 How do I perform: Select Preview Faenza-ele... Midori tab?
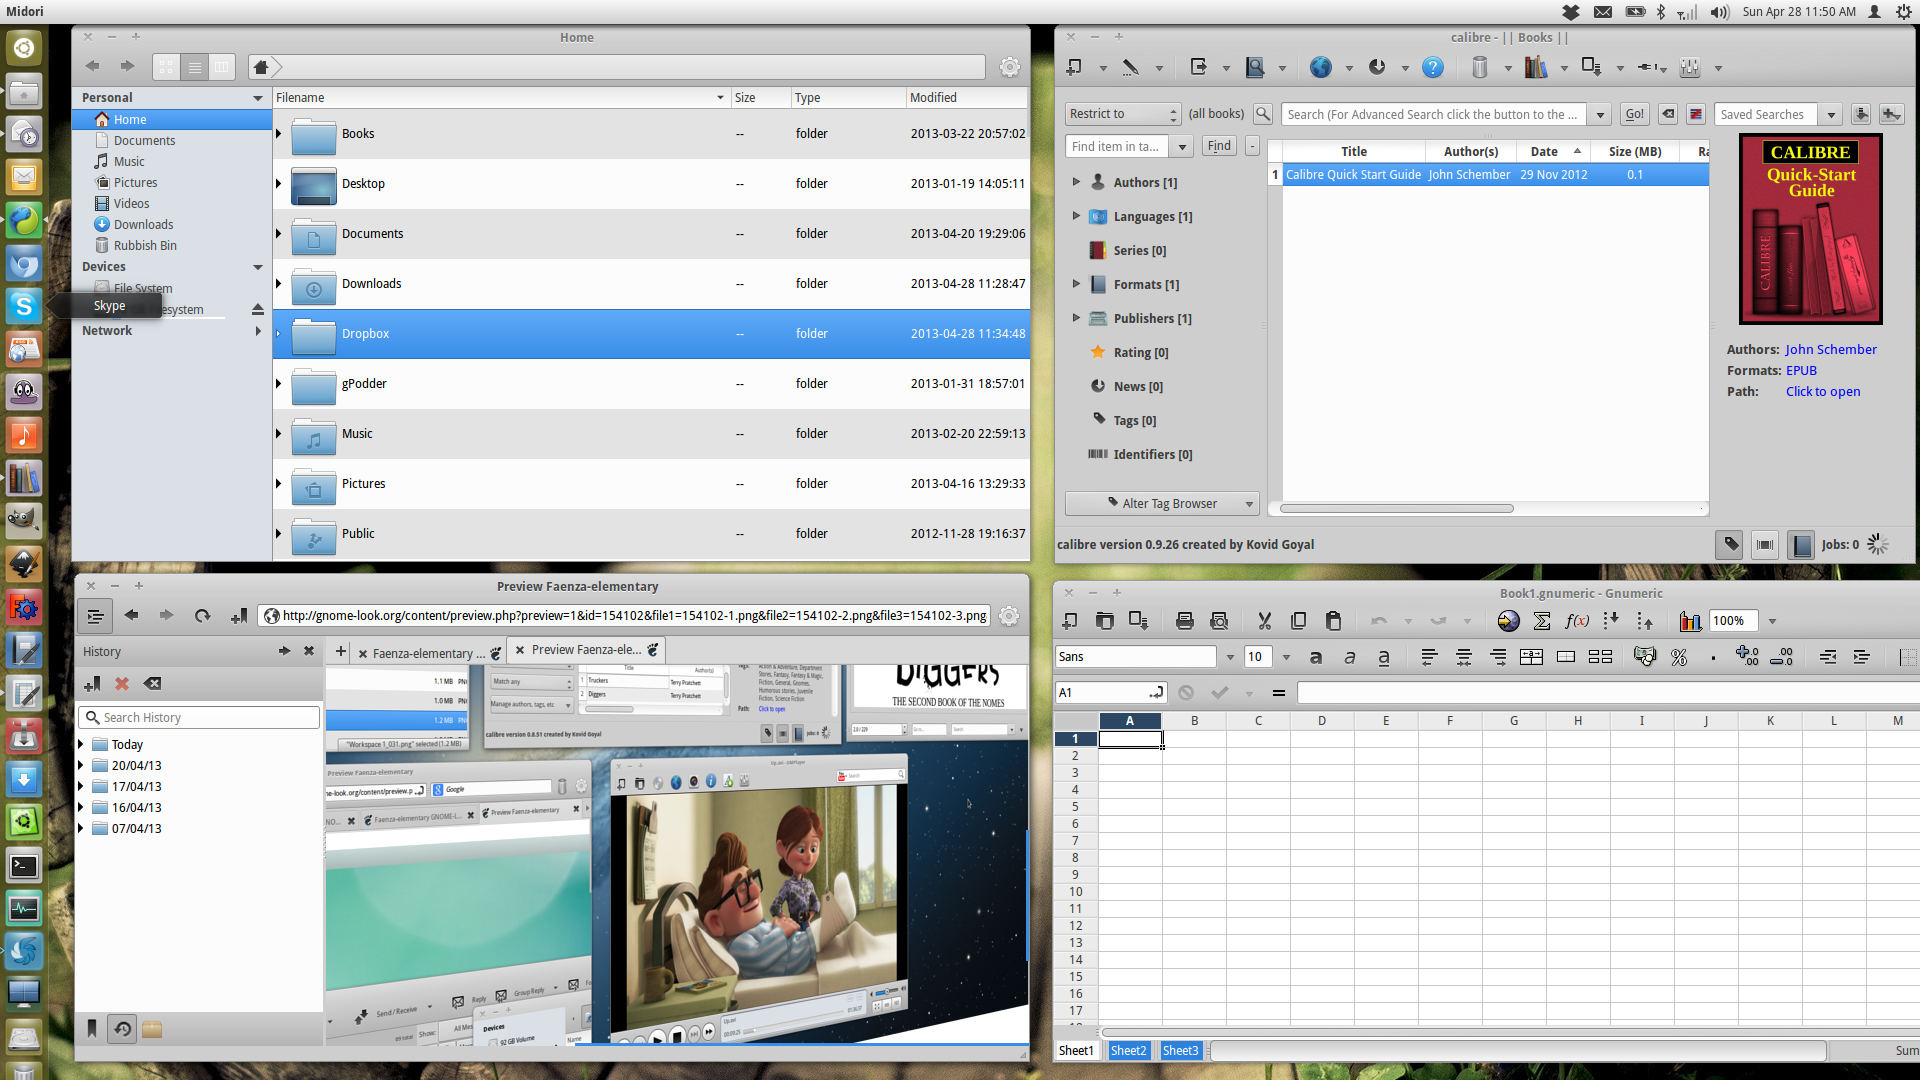pos(586,650)
